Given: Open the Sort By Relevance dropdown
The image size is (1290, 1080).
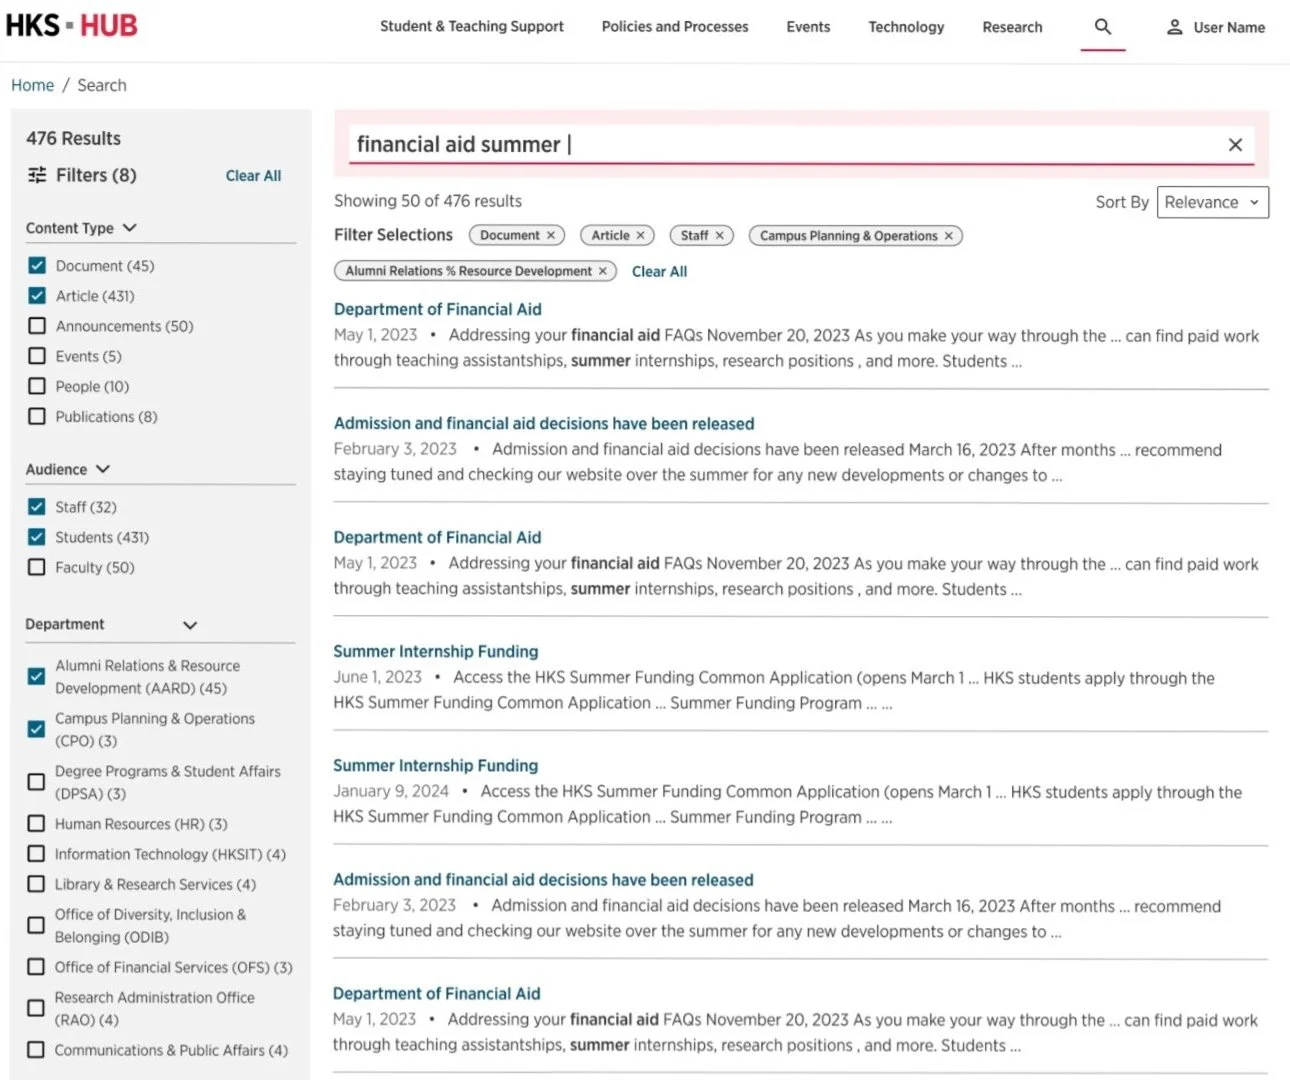Looking at the screenshot, I should click(1212, 202).
